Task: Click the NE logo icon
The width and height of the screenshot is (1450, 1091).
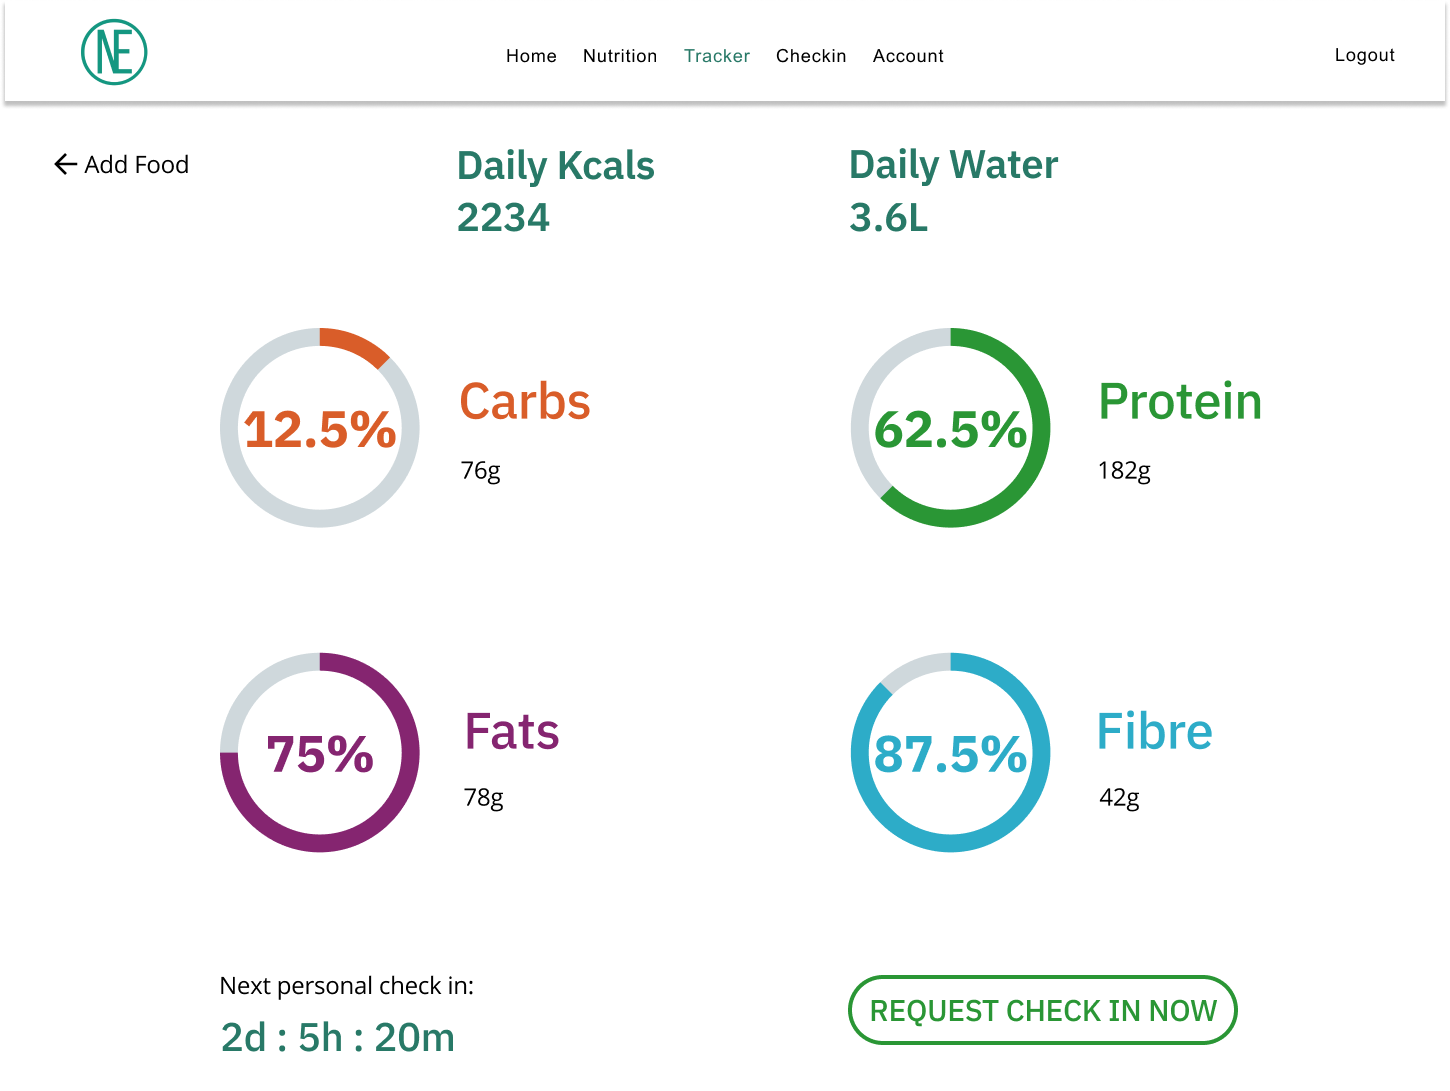Action: pos(114,53)
